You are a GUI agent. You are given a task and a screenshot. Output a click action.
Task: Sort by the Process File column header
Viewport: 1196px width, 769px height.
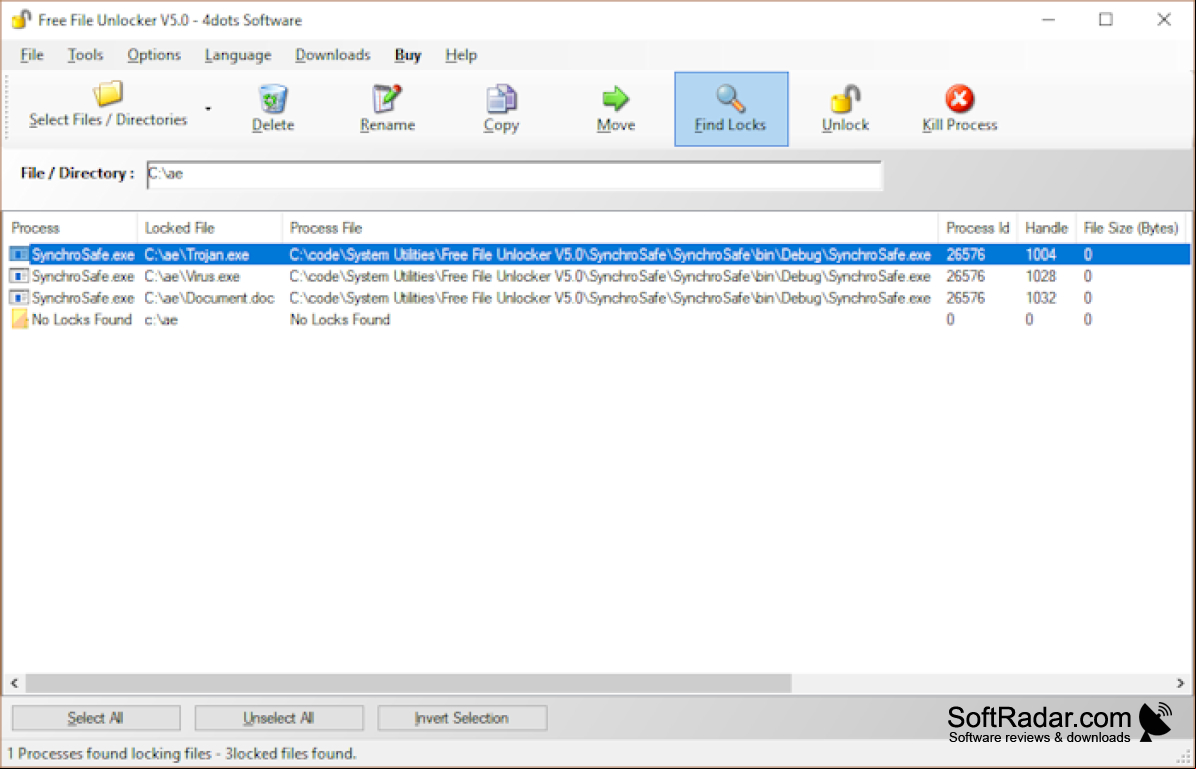coord(610,228)
